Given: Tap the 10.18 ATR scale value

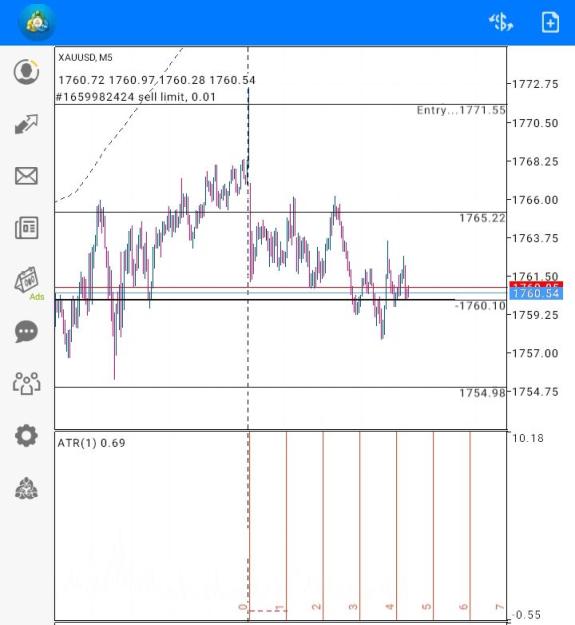Looking at the screenshot, I should coord(528,438).
